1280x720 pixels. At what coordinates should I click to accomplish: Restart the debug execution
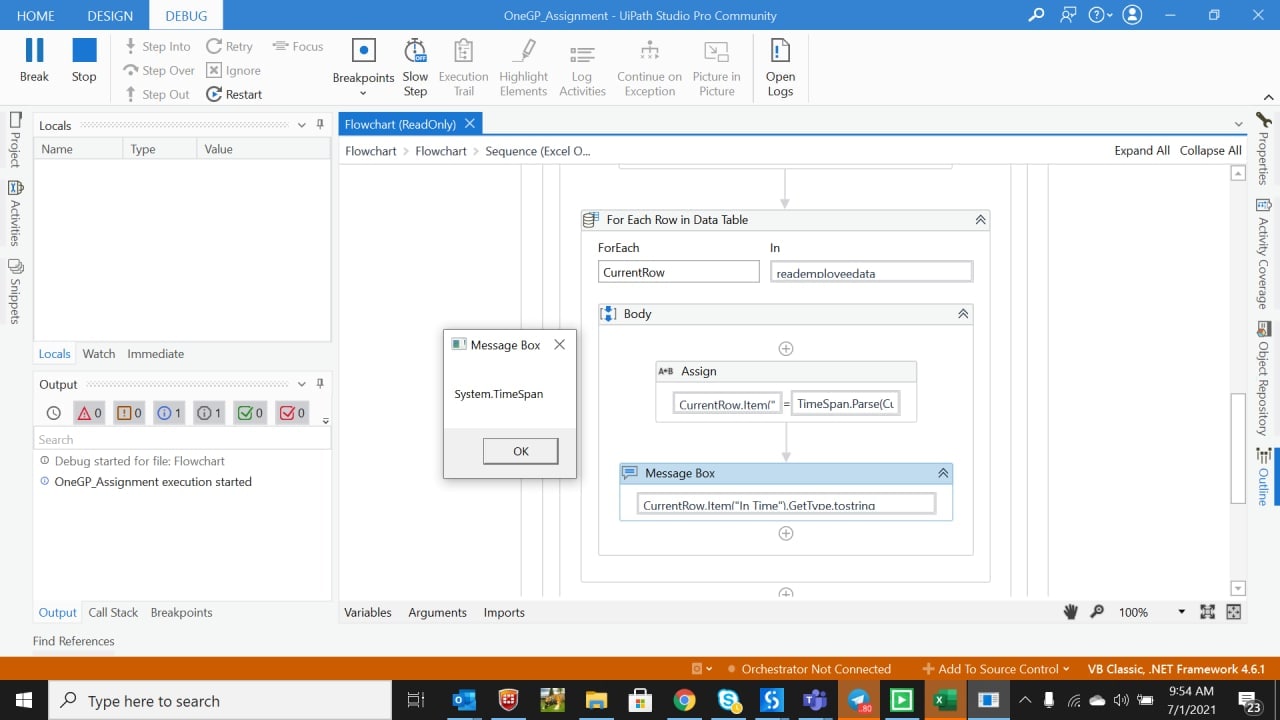point(234,94)
